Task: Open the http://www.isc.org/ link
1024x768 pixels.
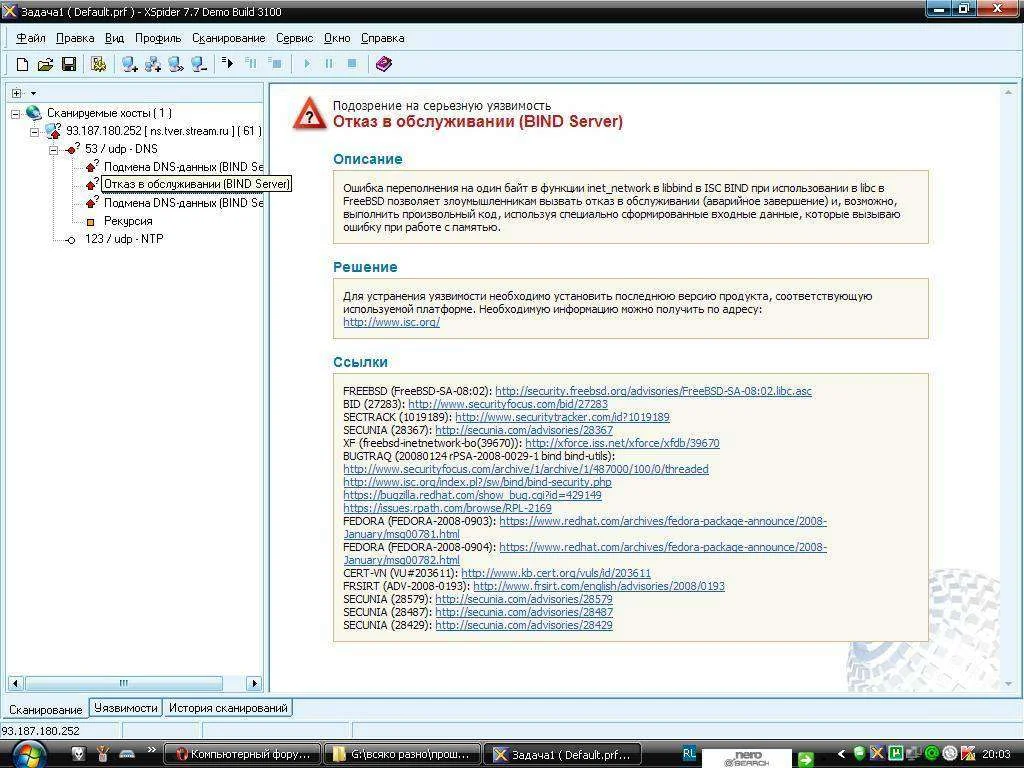Action: click(391, 322)
